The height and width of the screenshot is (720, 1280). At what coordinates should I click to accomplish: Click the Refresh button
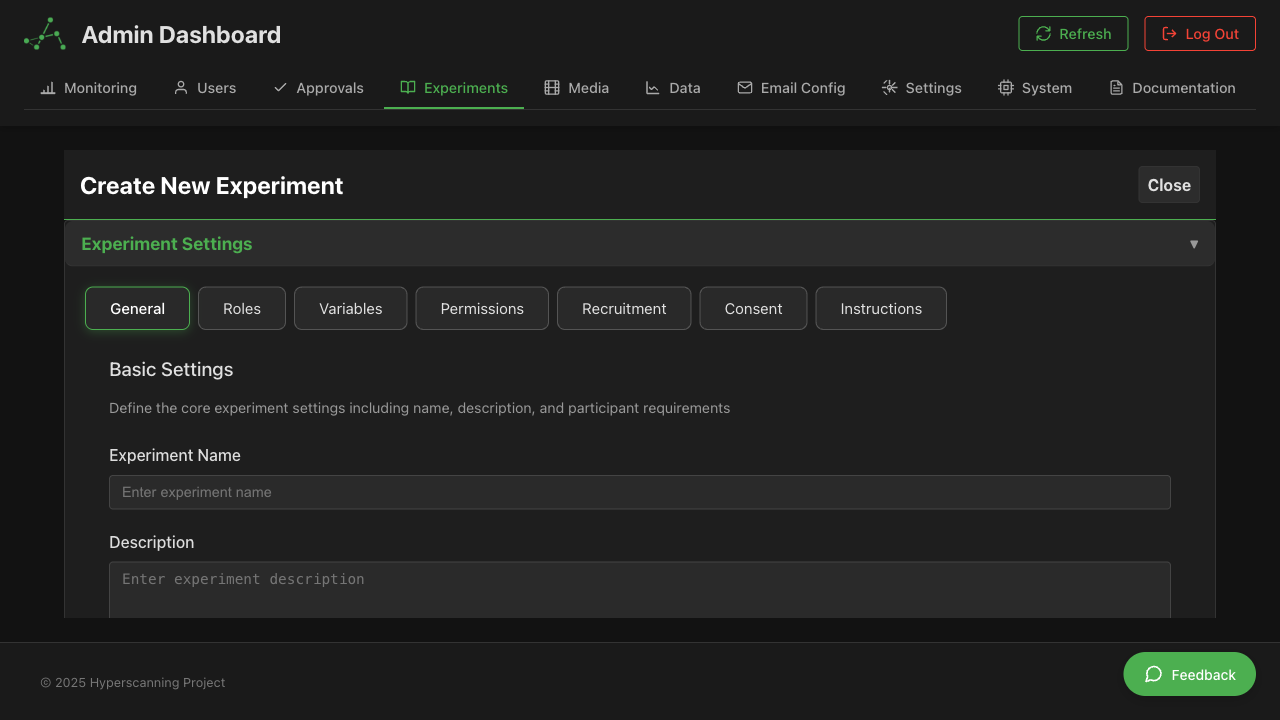coord(1073,33)
